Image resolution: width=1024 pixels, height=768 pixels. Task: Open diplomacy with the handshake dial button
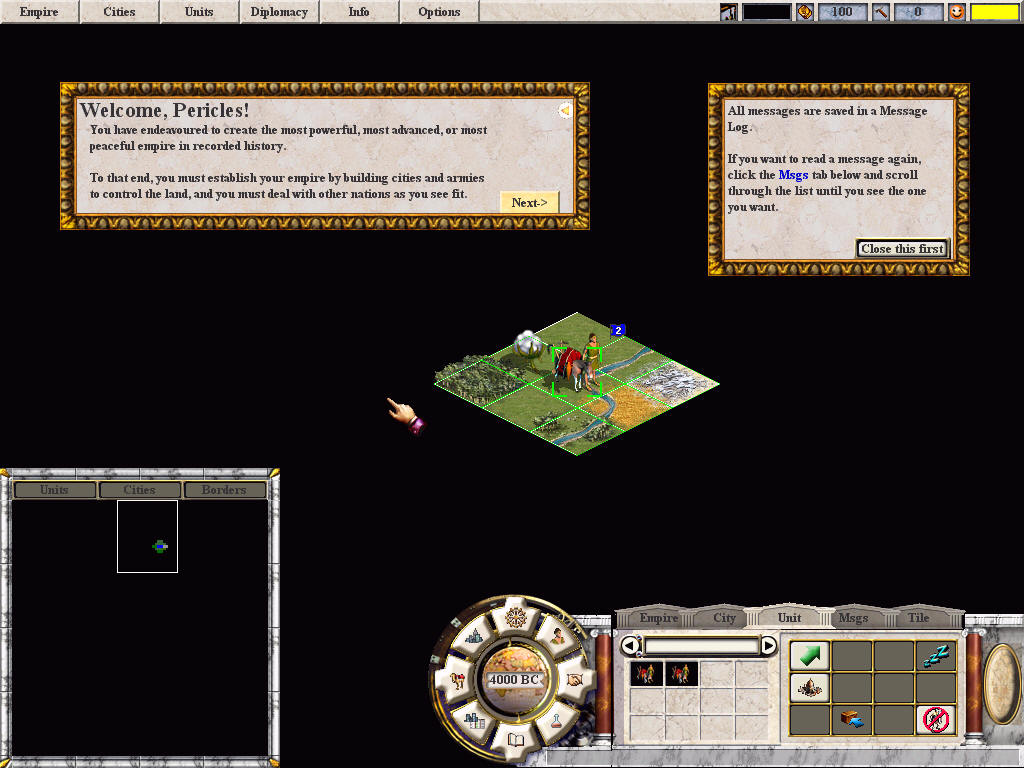click(x=574, y=680)
